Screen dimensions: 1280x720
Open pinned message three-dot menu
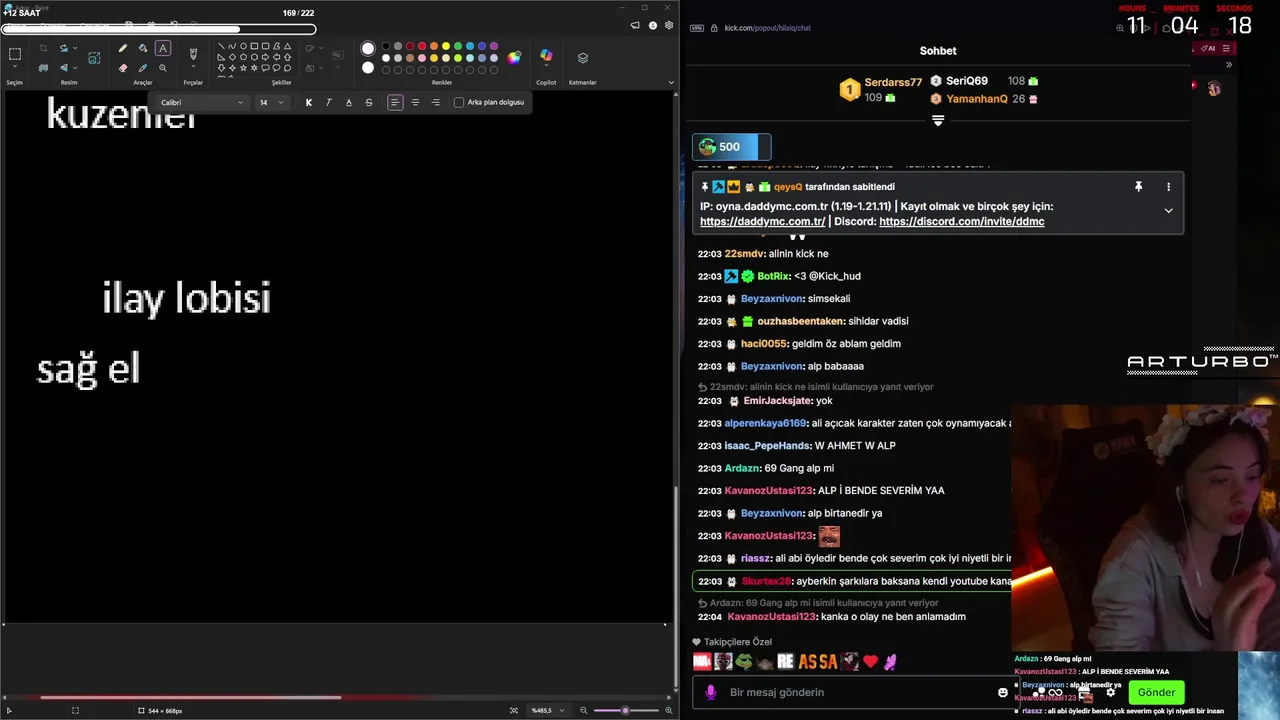[x=1168, y=187]
